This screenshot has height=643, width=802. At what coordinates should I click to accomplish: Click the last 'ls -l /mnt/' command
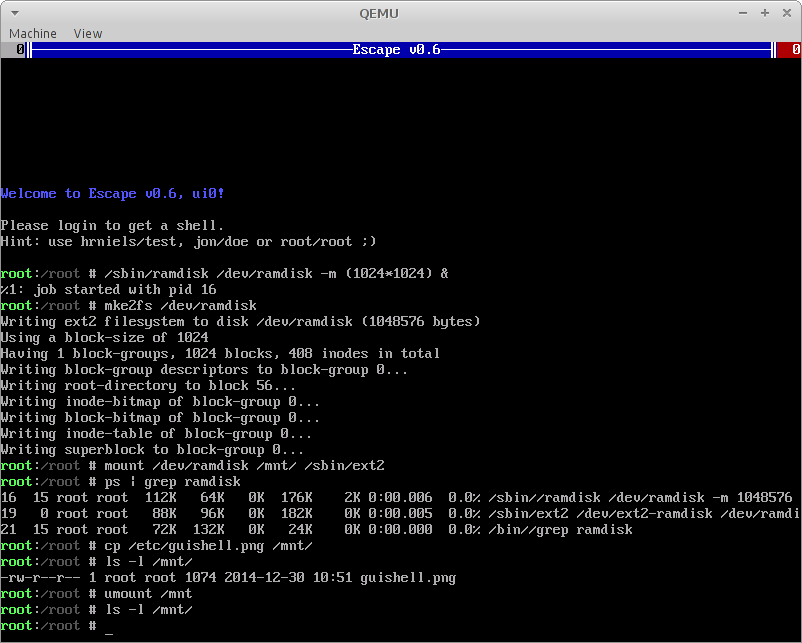(148, 610)
